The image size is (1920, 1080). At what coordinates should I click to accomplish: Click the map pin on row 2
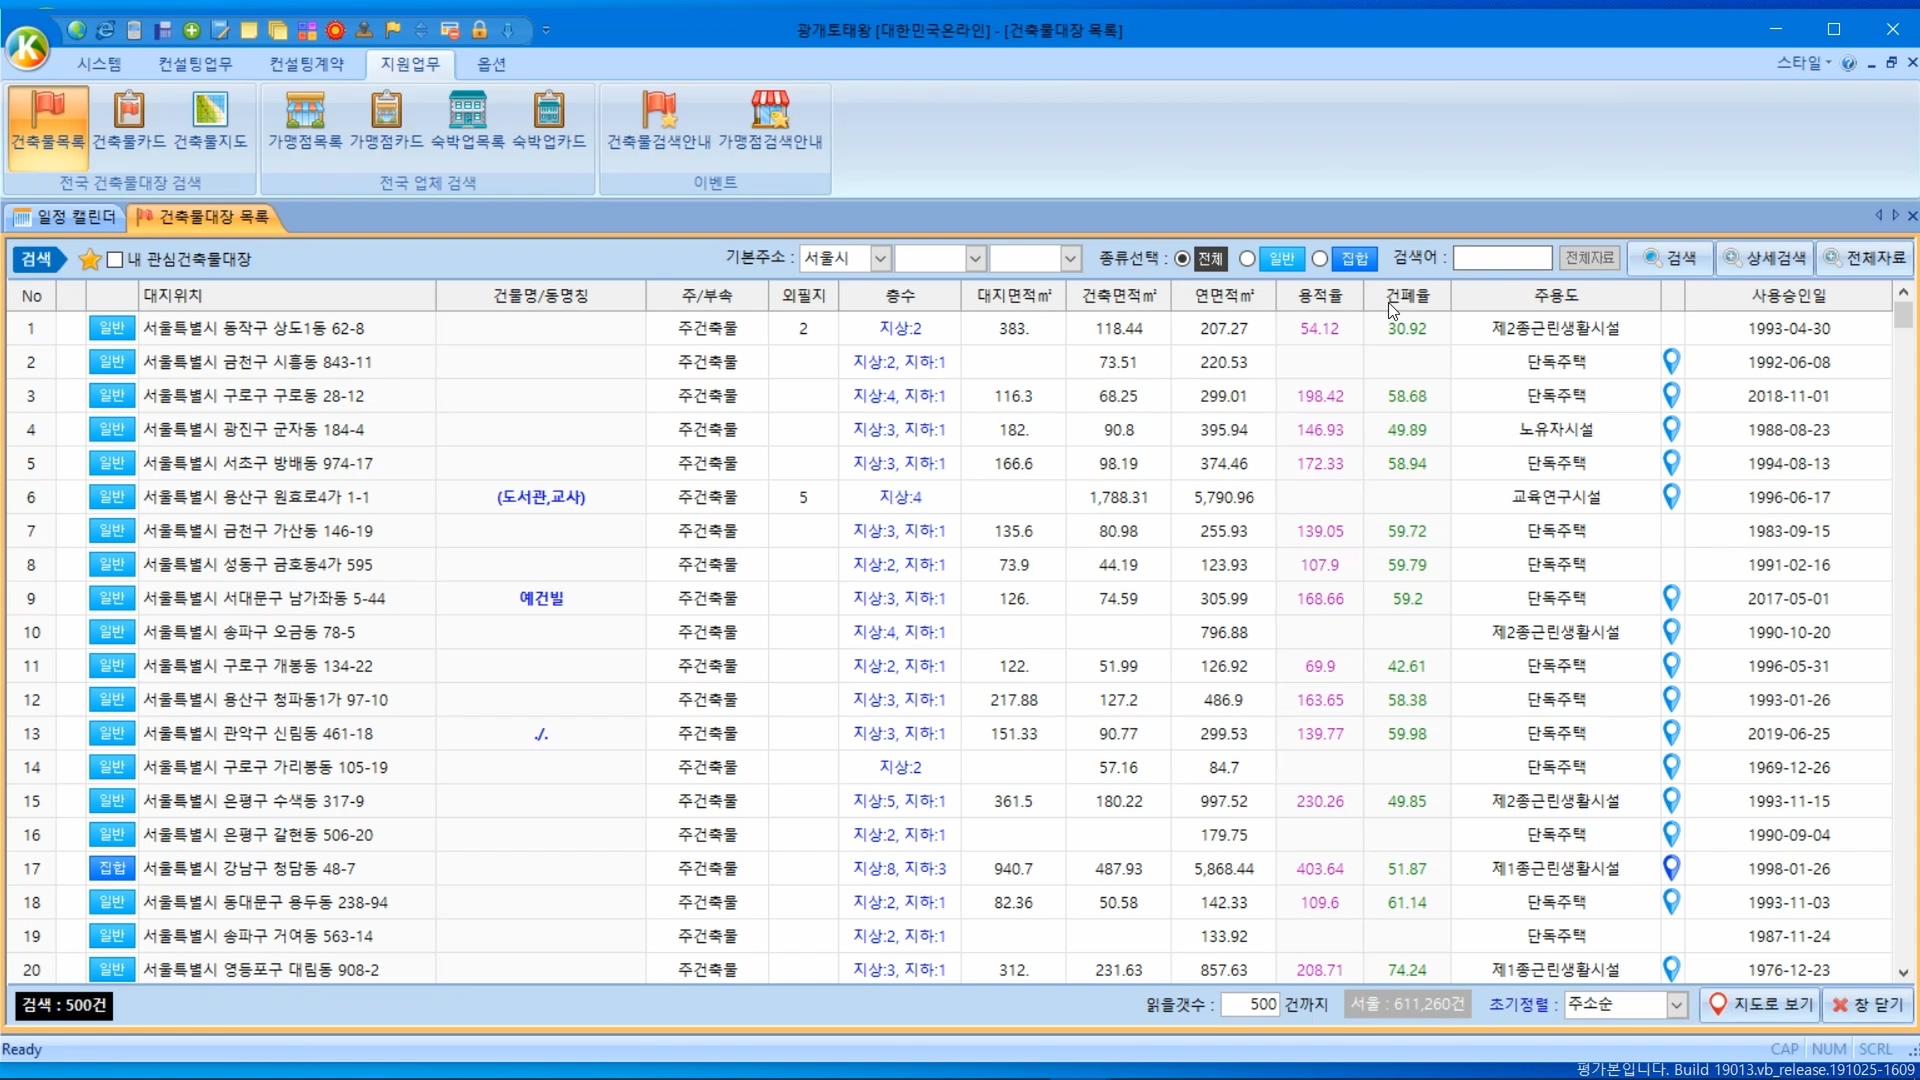1671,361
